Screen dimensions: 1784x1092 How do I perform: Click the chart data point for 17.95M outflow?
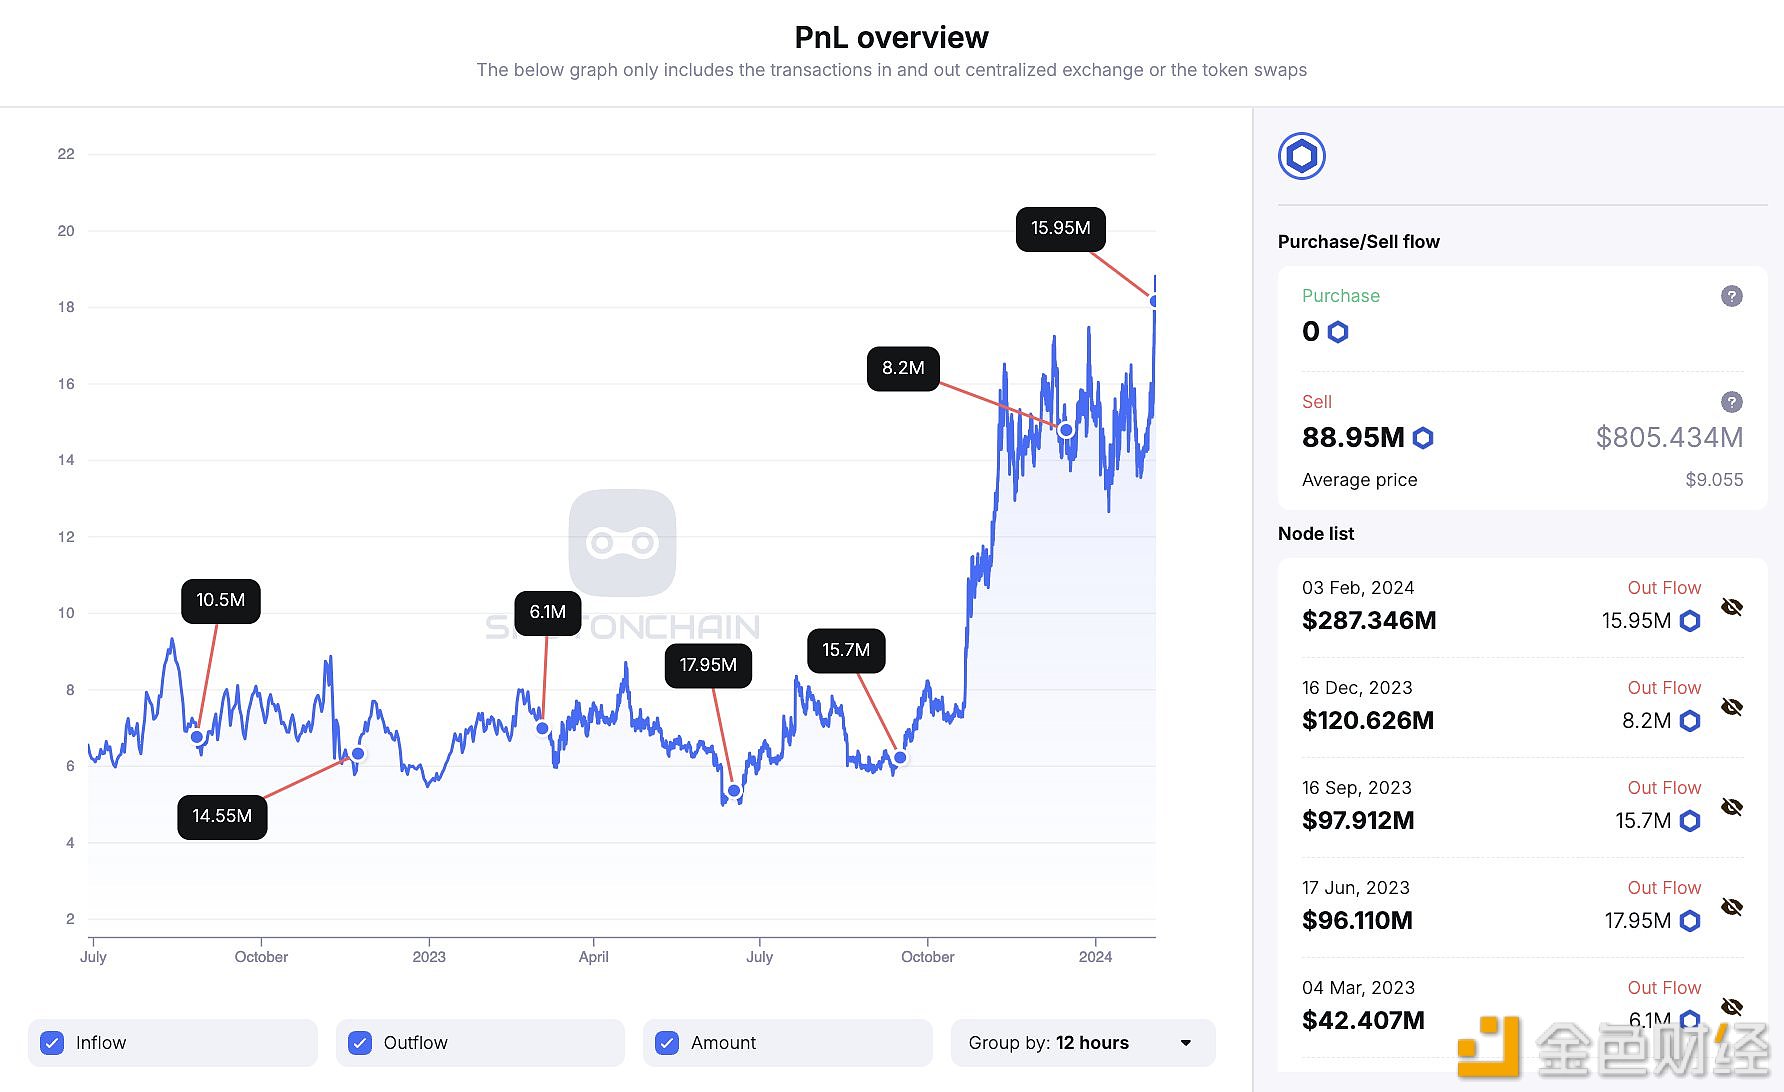[734, 791]
